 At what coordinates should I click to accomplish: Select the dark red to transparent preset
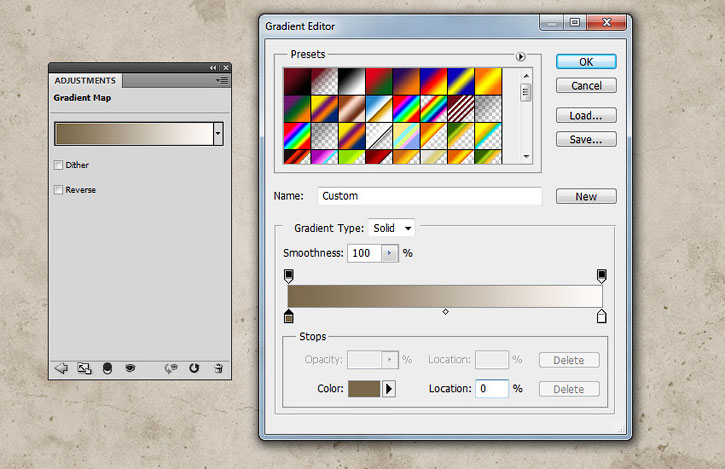coord(324,81)
